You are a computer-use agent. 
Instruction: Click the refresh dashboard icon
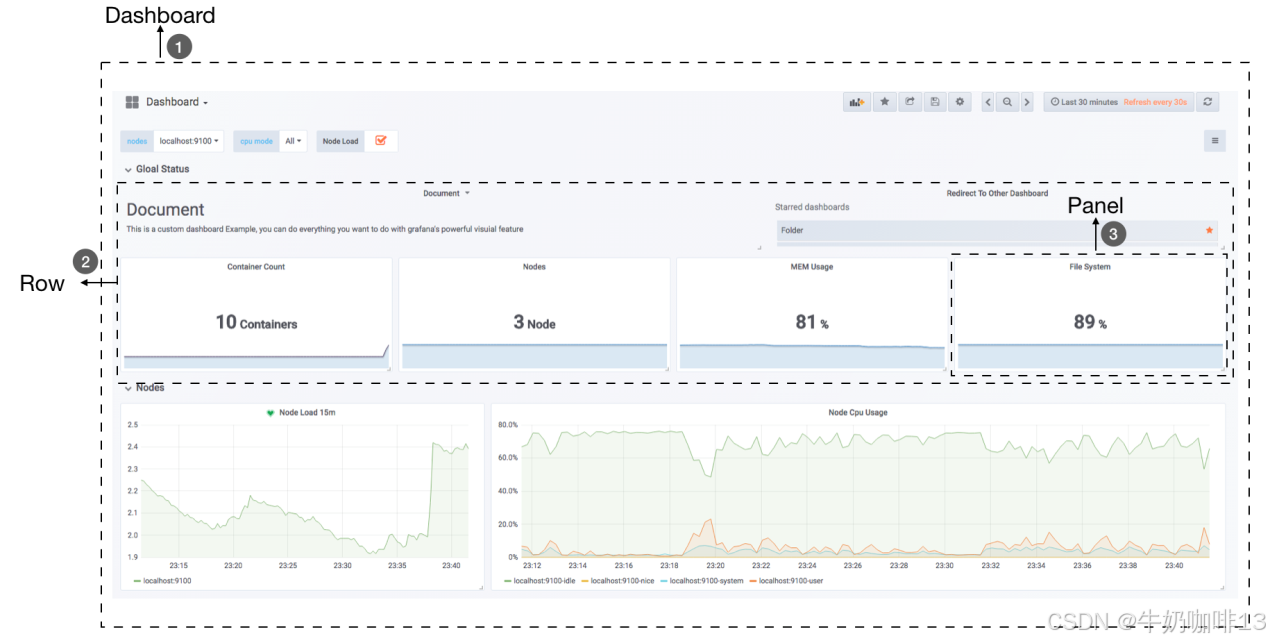(x=1208, y=102)
